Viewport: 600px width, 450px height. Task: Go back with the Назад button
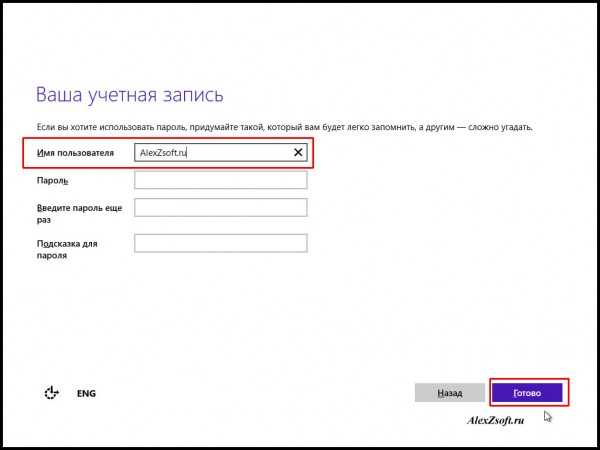point(449,393)
